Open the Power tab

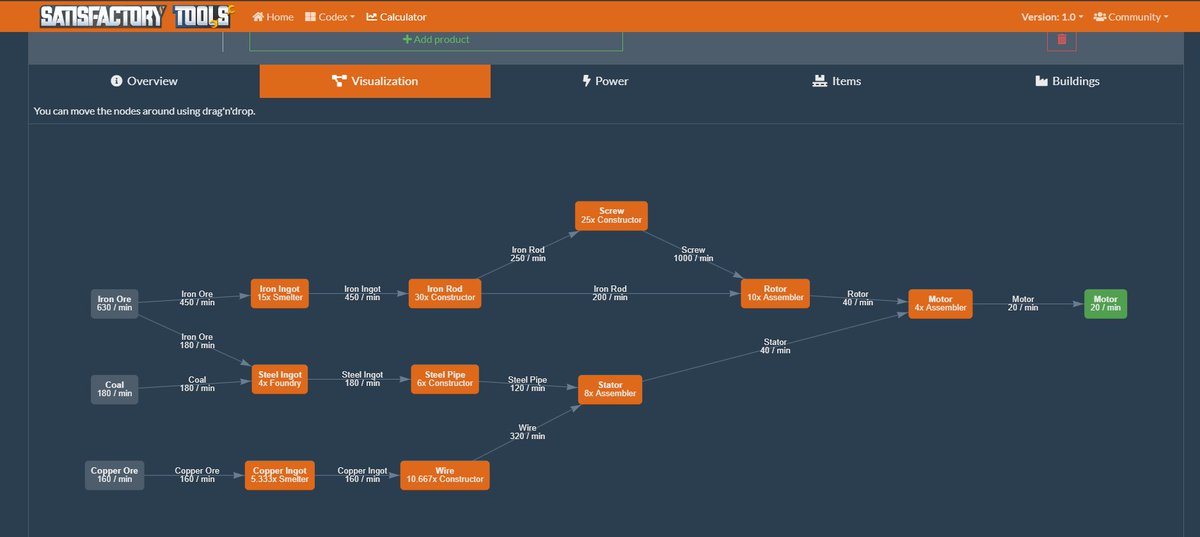point(605,81)
